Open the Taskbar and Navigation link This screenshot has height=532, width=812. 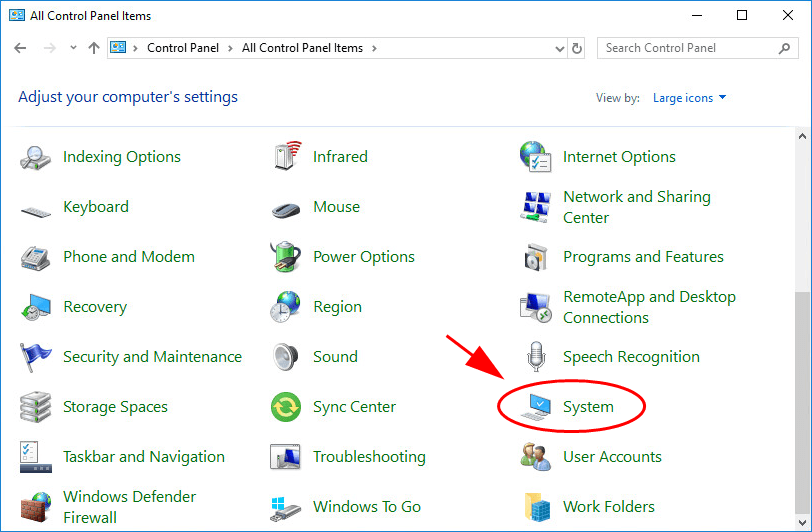(144, 457)
